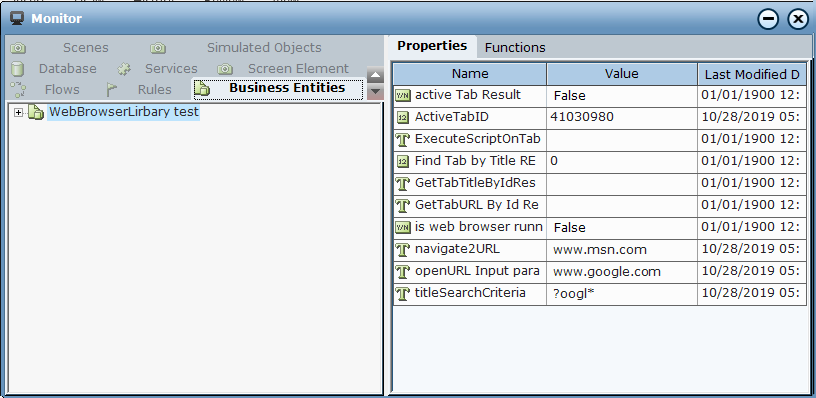Click the Flows tab icon
Viewport: 816px width, 398px height.
pyautogui.click(x=18, y=89)
